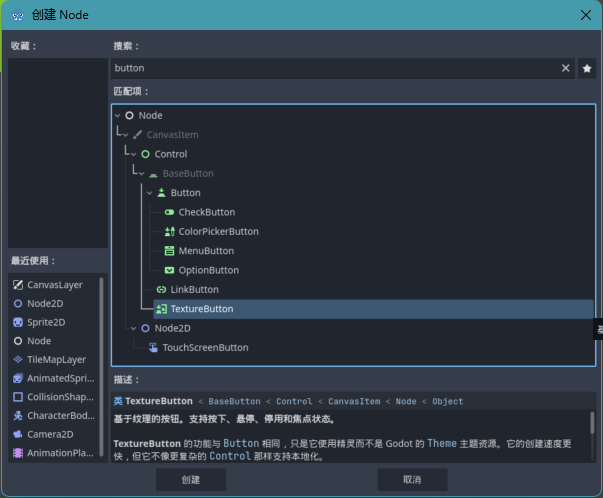Open BaseButton class link in description
Screen dimensions: 603x498
pyautogui.click(x=234, y=401)
